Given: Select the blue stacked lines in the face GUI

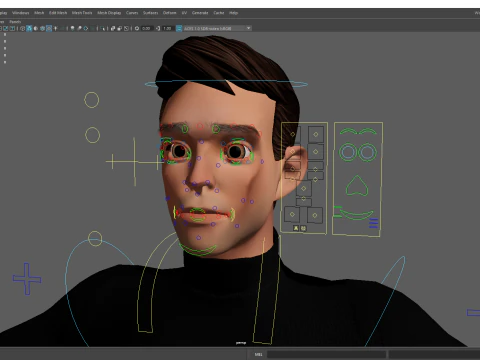Looking at the screenshot, I should pos(374,223).
